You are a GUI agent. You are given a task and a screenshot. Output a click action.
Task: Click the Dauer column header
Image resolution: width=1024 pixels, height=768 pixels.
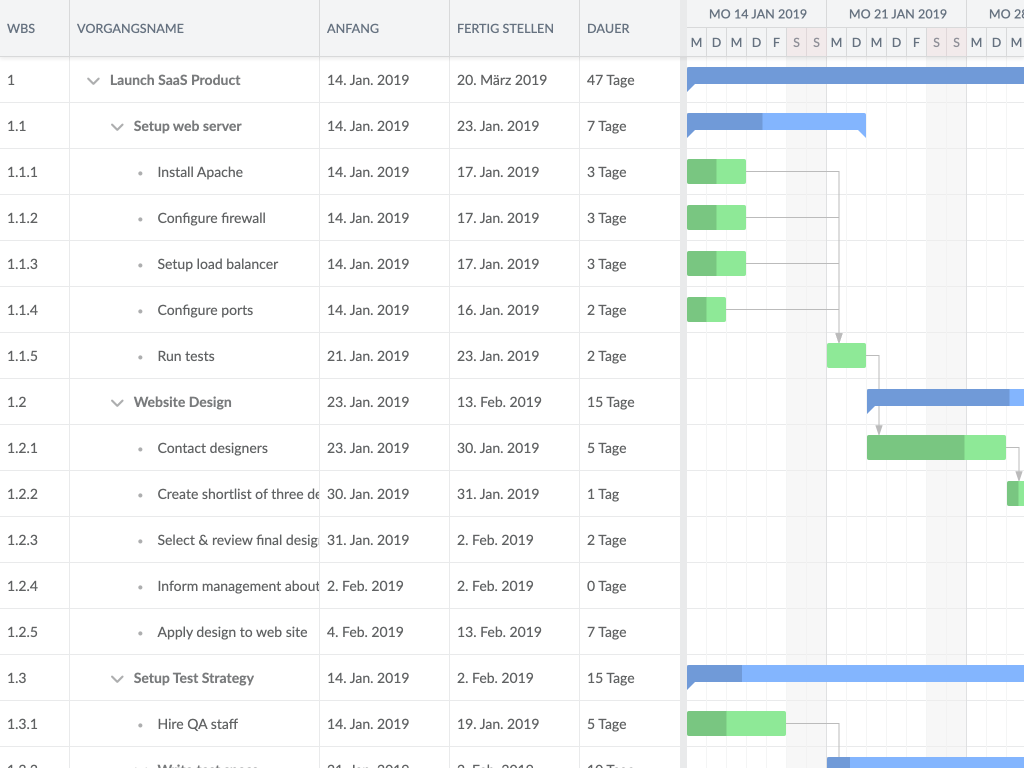(608, 28)
